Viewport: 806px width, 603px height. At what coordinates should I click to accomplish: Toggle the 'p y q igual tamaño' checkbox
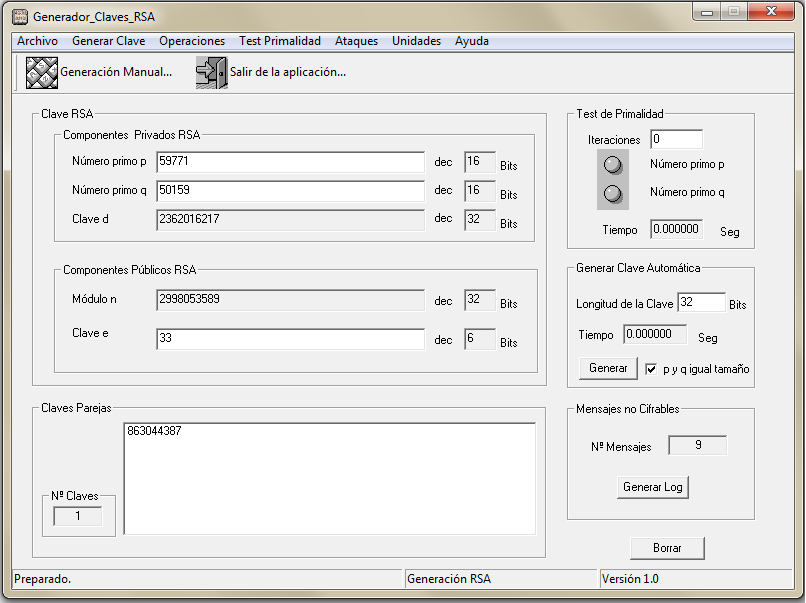pos(651,369)
